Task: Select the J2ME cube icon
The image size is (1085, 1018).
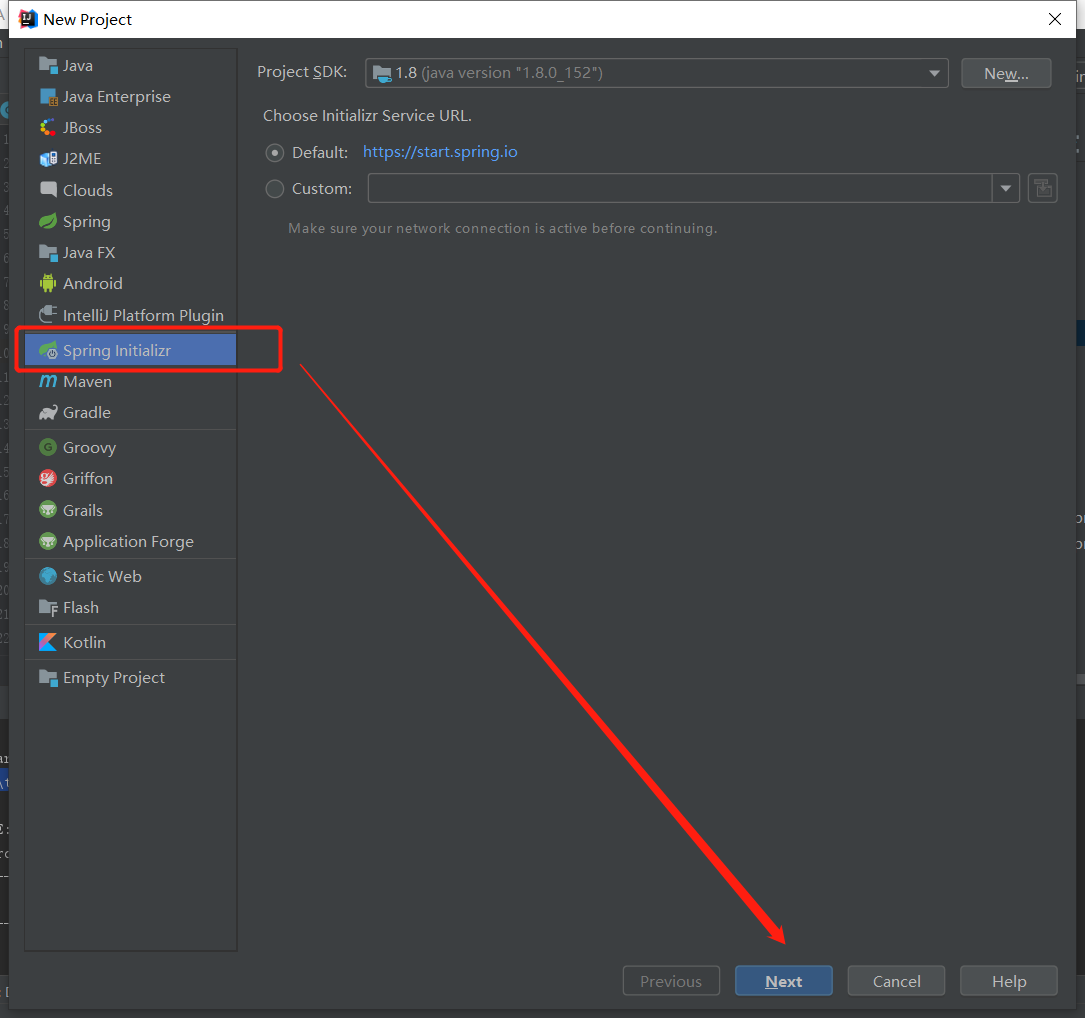Action: pyautogui.click(x=48, y=158)
